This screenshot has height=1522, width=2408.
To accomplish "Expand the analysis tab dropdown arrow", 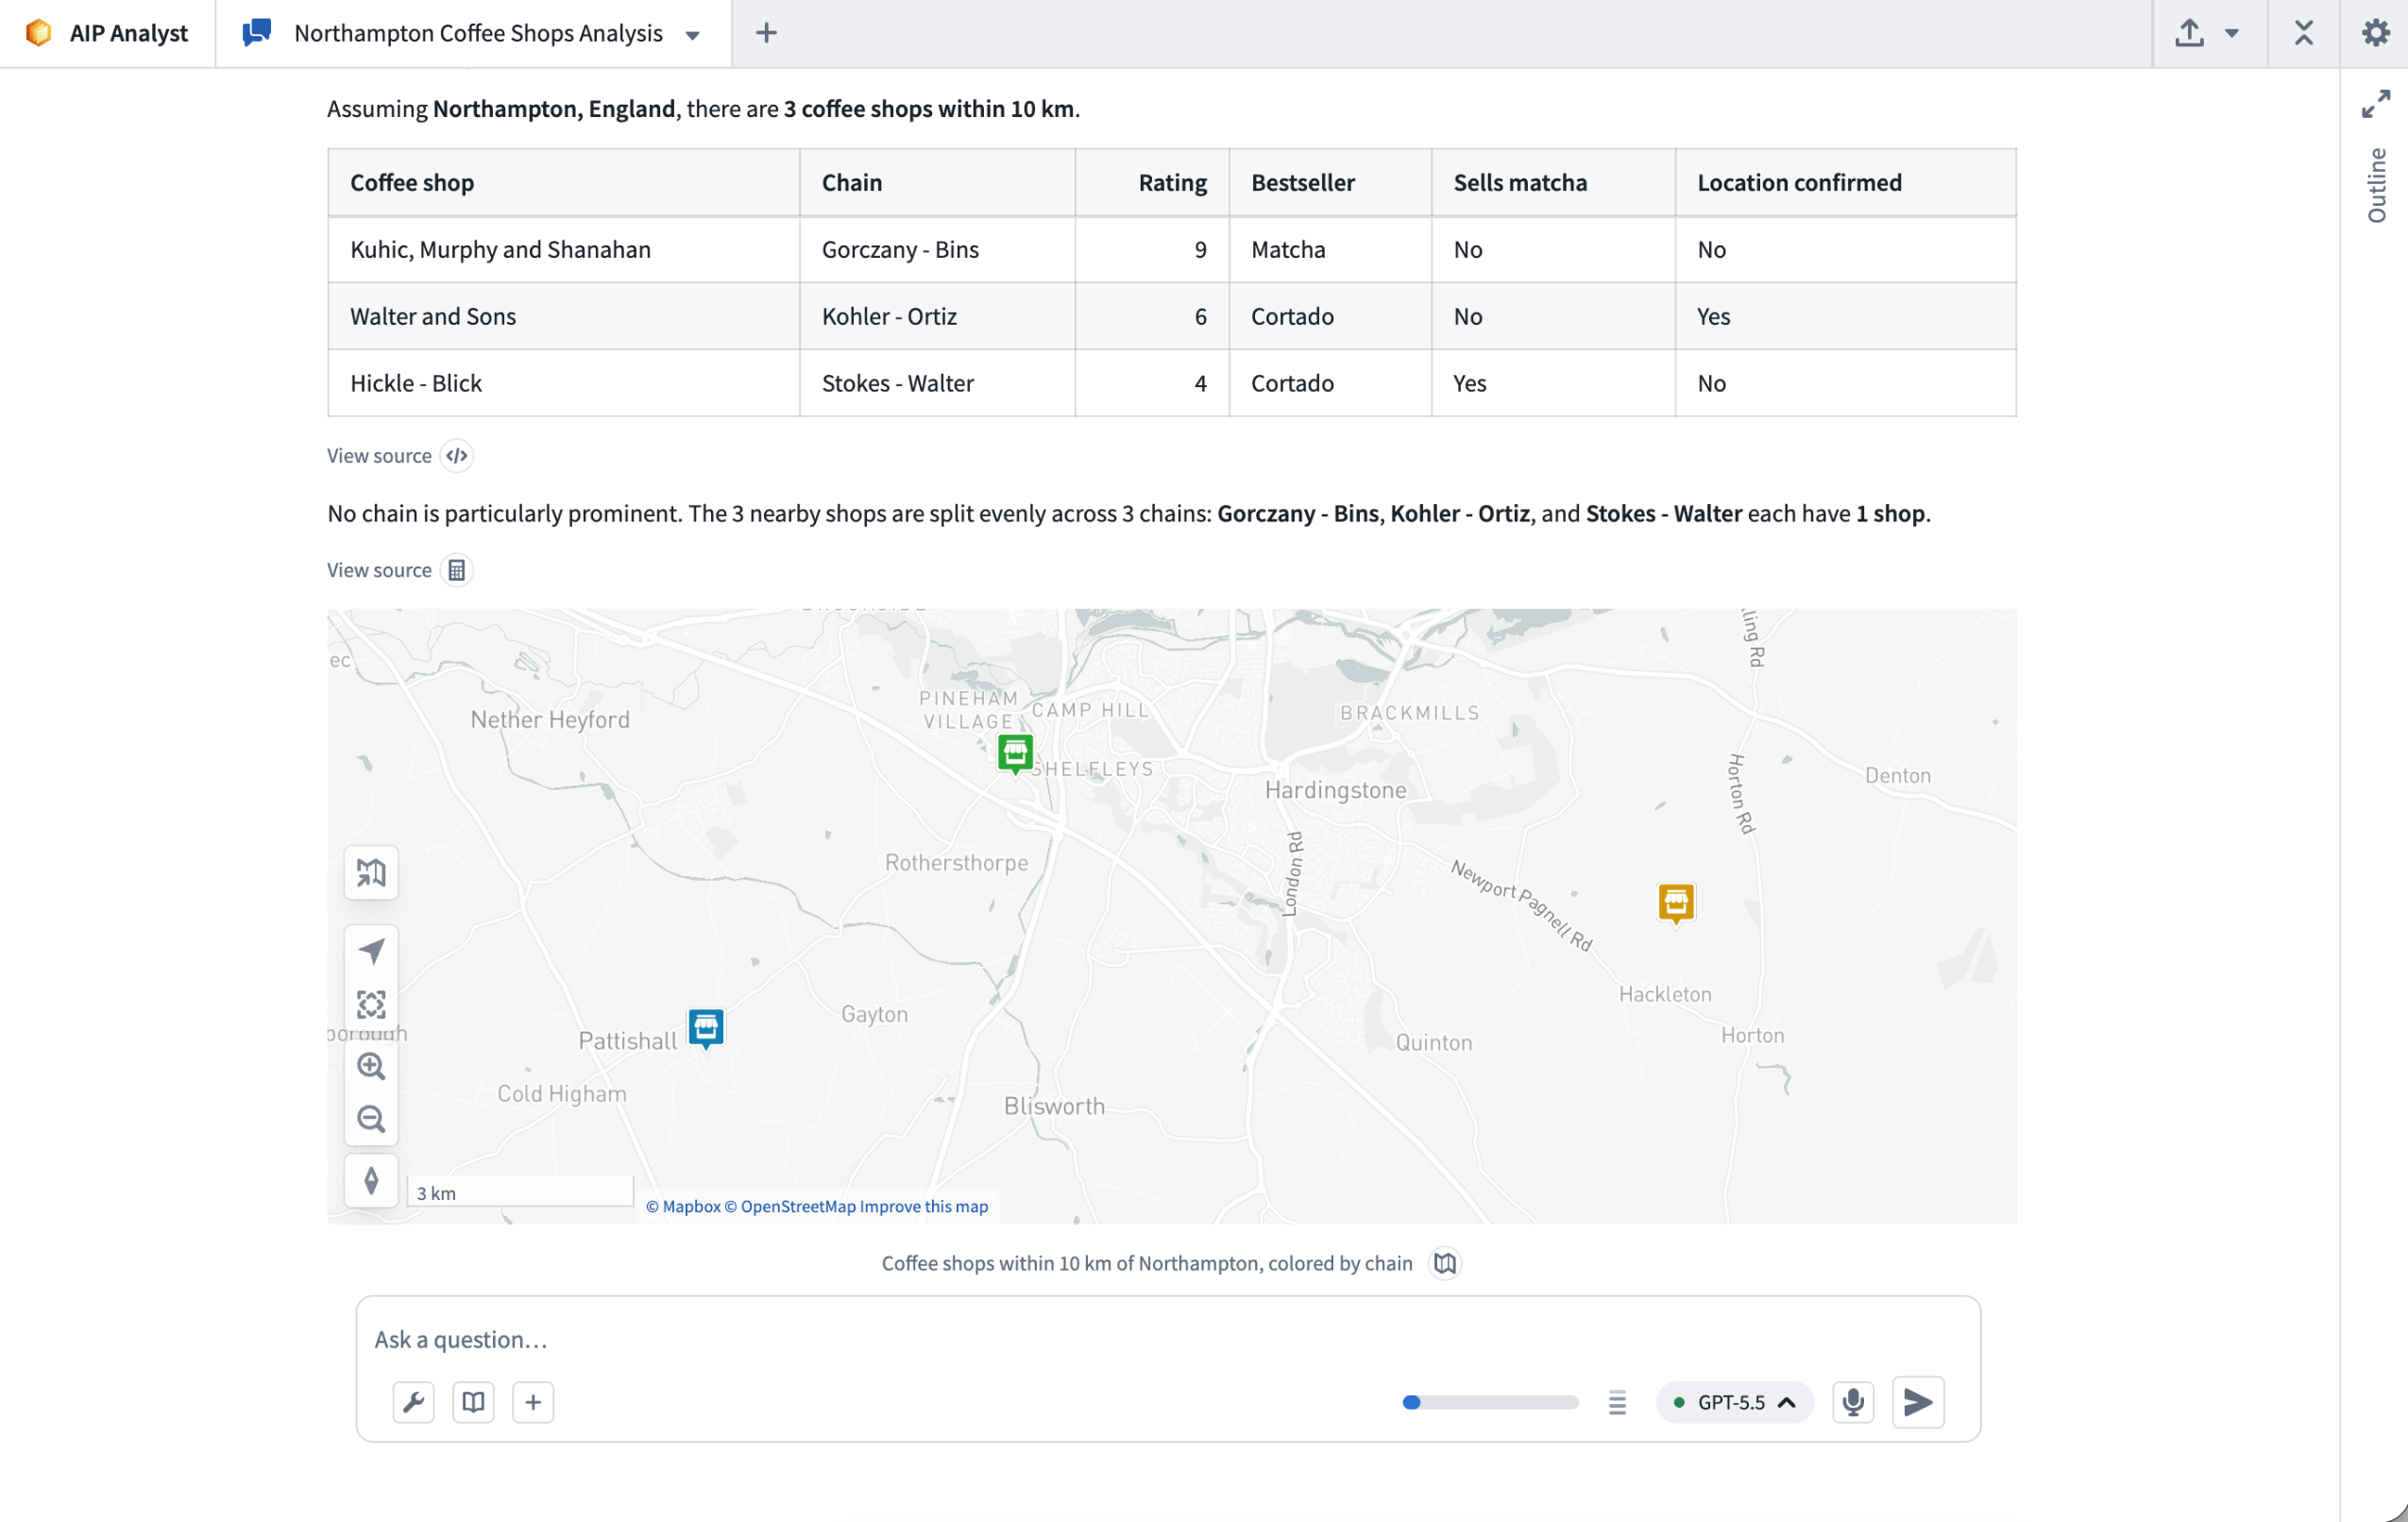I will [692, 34].
